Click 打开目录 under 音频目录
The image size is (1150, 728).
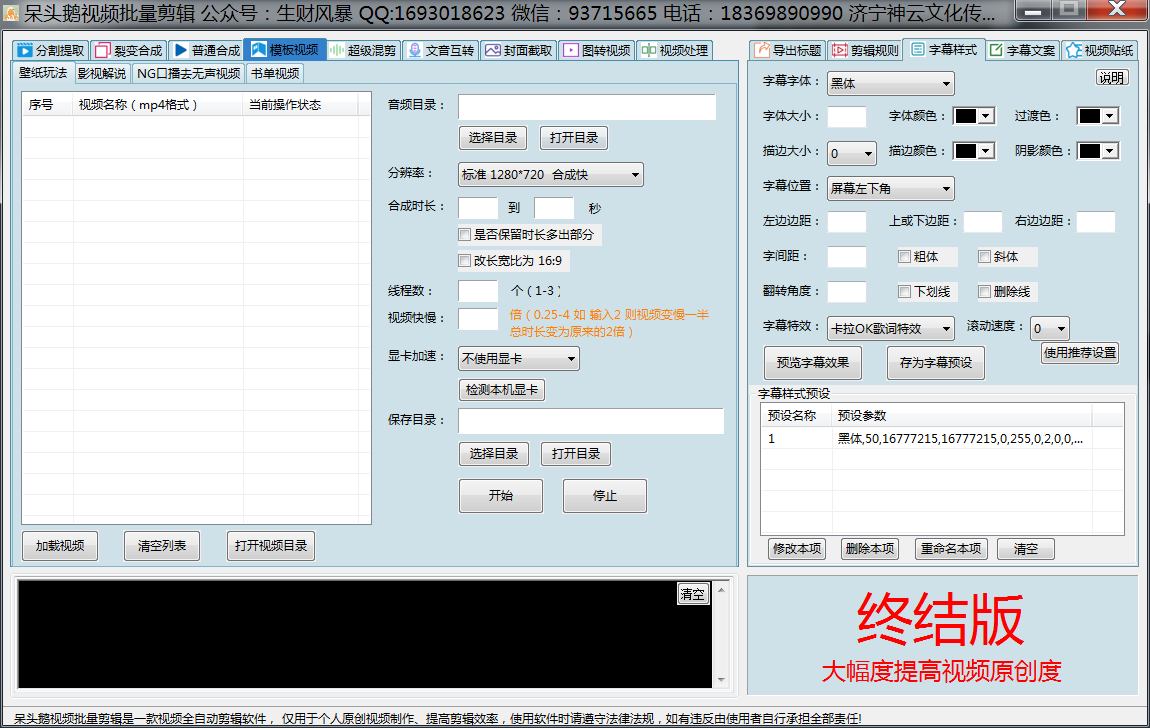[x=574, y=138]
